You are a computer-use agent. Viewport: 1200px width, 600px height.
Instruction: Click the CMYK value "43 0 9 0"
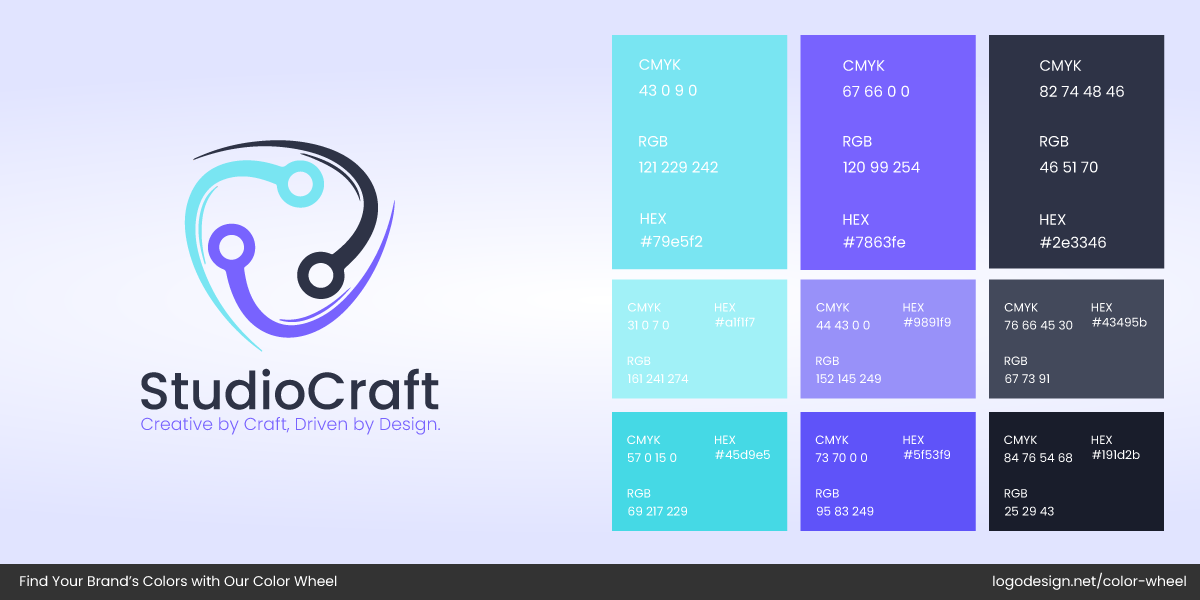pos(668,91)
